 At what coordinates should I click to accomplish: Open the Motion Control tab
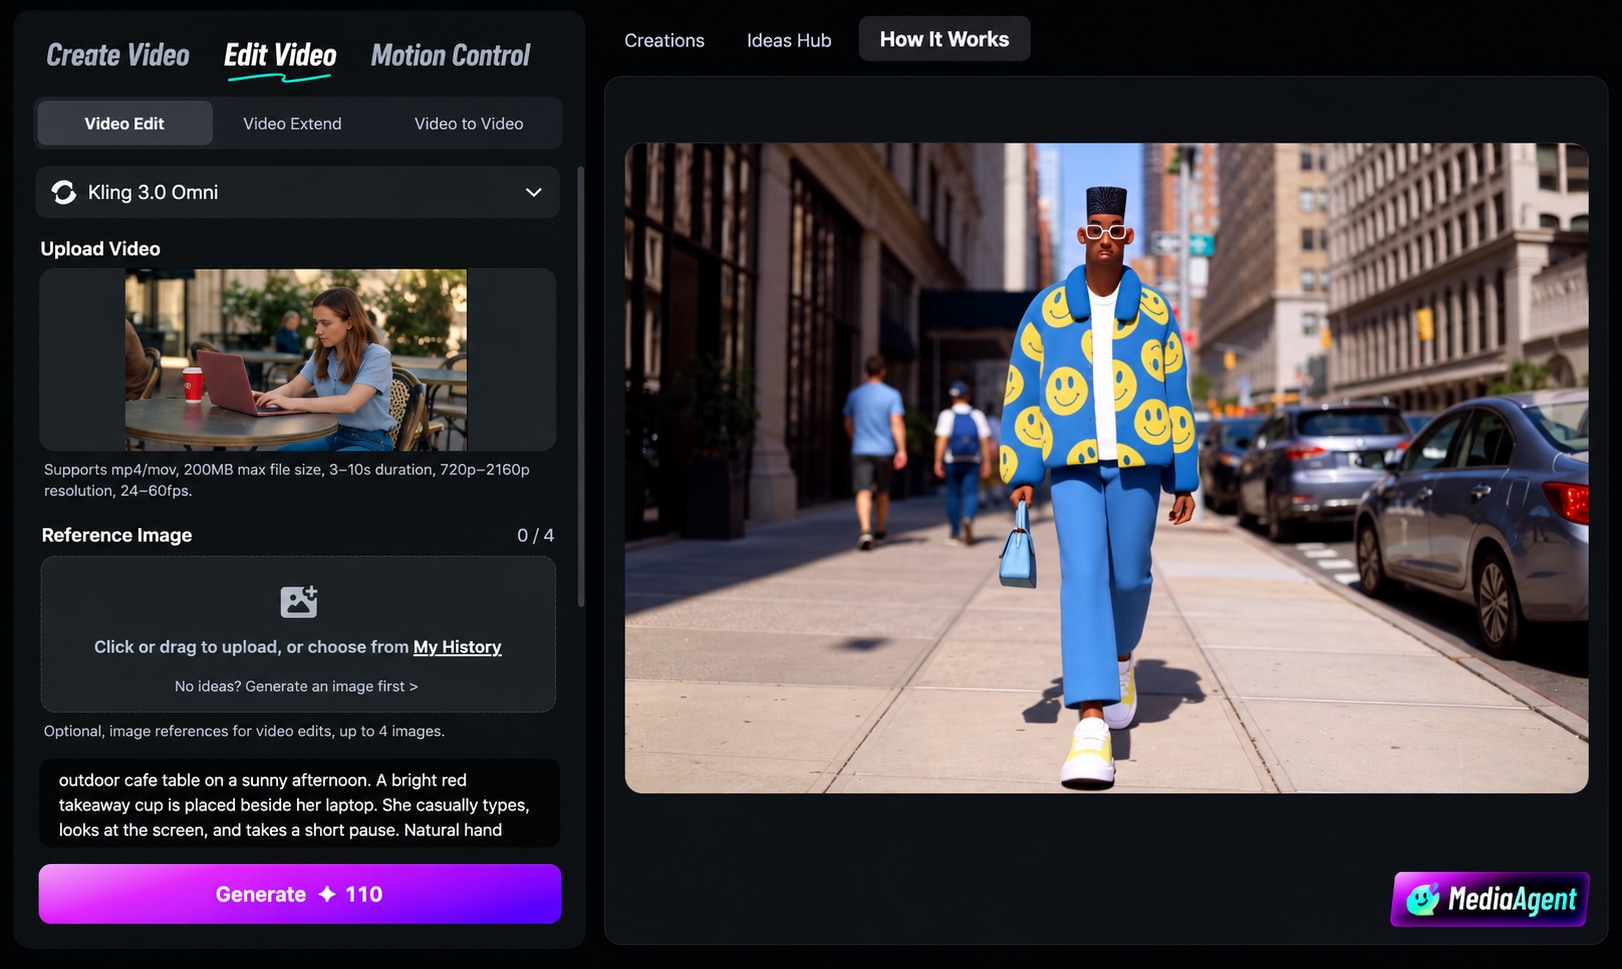click(x=451, y=55)
